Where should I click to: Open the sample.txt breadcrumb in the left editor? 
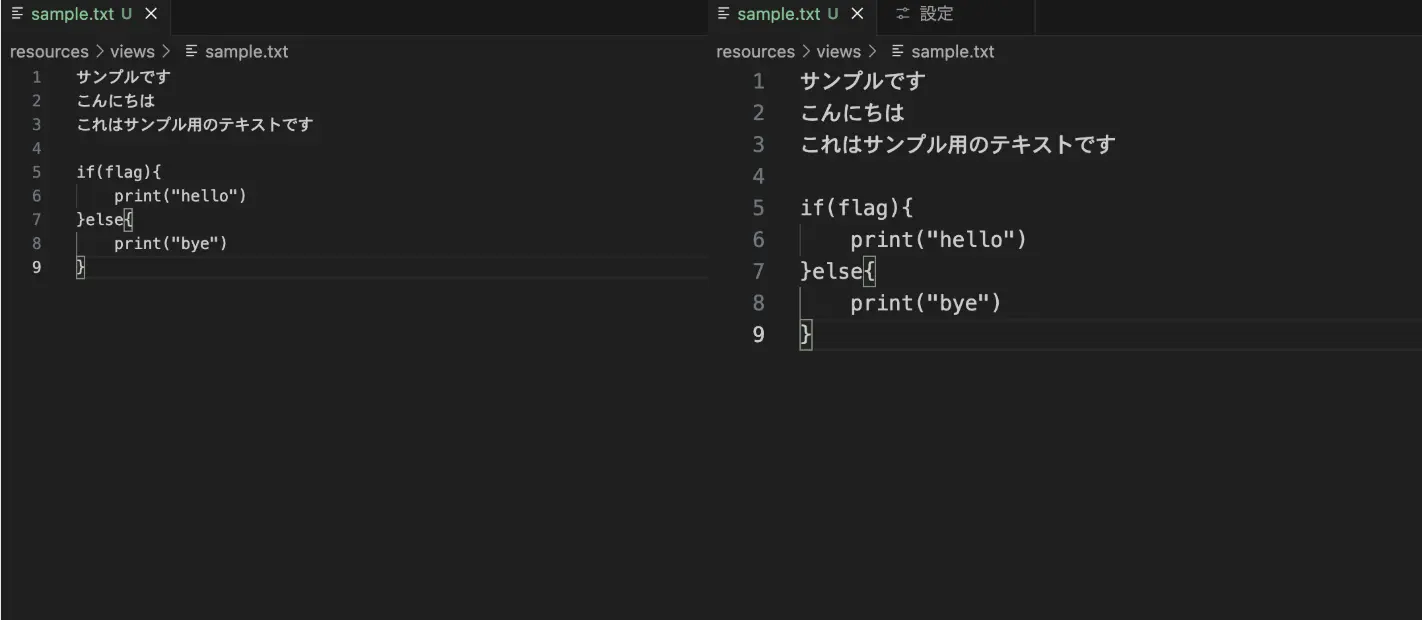246,52
